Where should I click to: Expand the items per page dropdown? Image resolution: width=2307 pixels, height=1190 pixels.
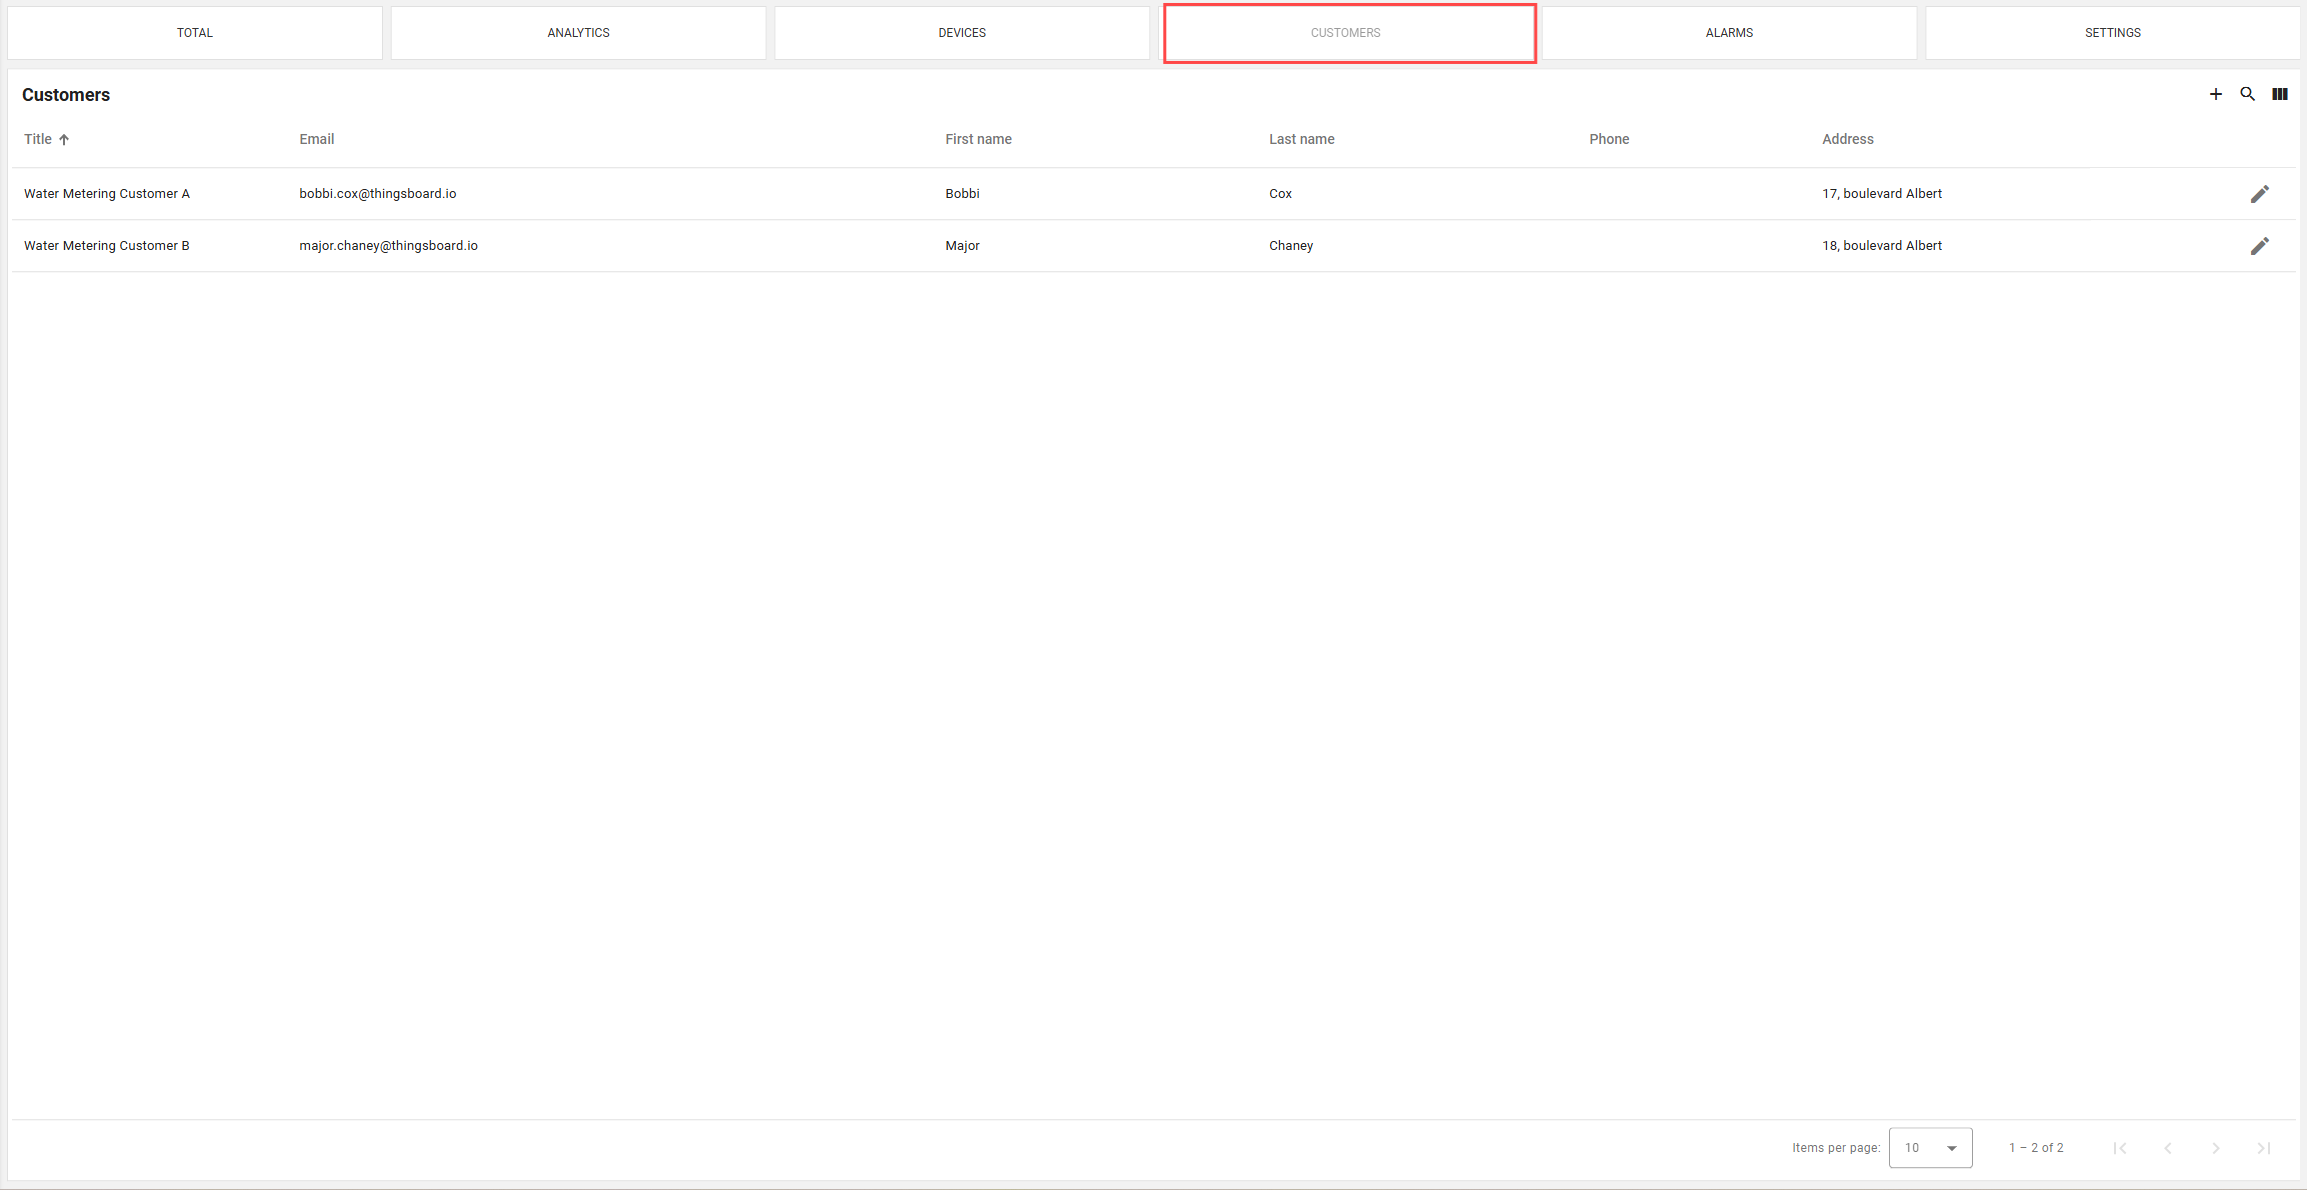click(x=1930, y=1148)
